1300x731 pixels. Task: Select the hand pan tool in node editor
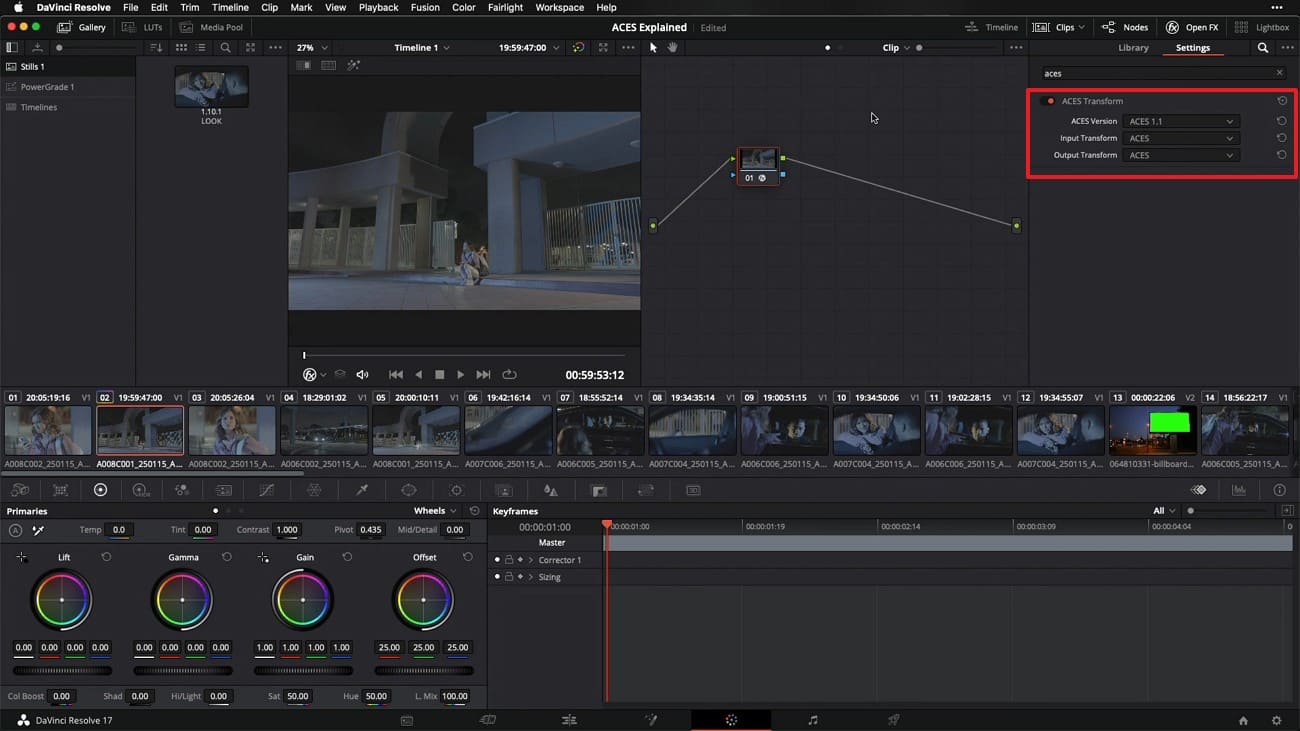(673, 48)
